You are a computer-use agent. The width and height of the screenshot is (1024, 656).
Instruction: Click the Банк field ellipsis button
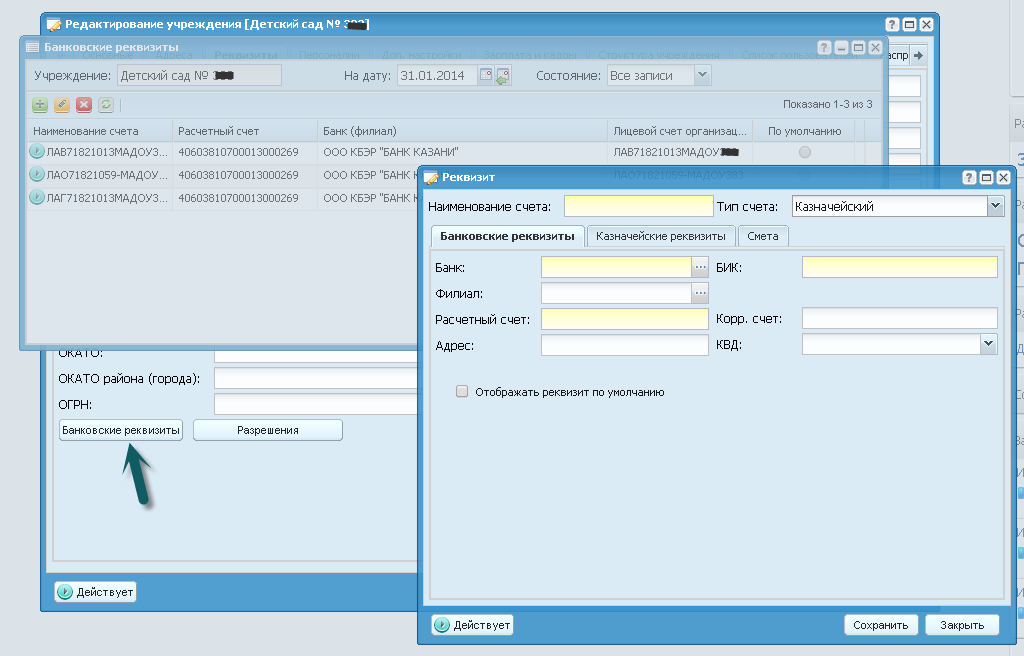700,267
